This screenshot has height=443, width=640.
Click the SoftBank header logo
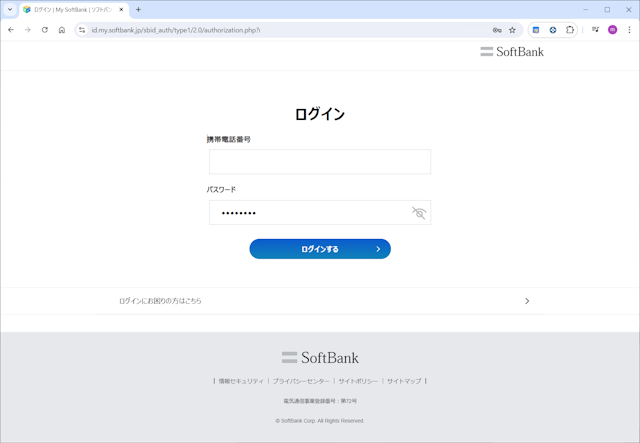pyautogui.click(x=512, y=52)
